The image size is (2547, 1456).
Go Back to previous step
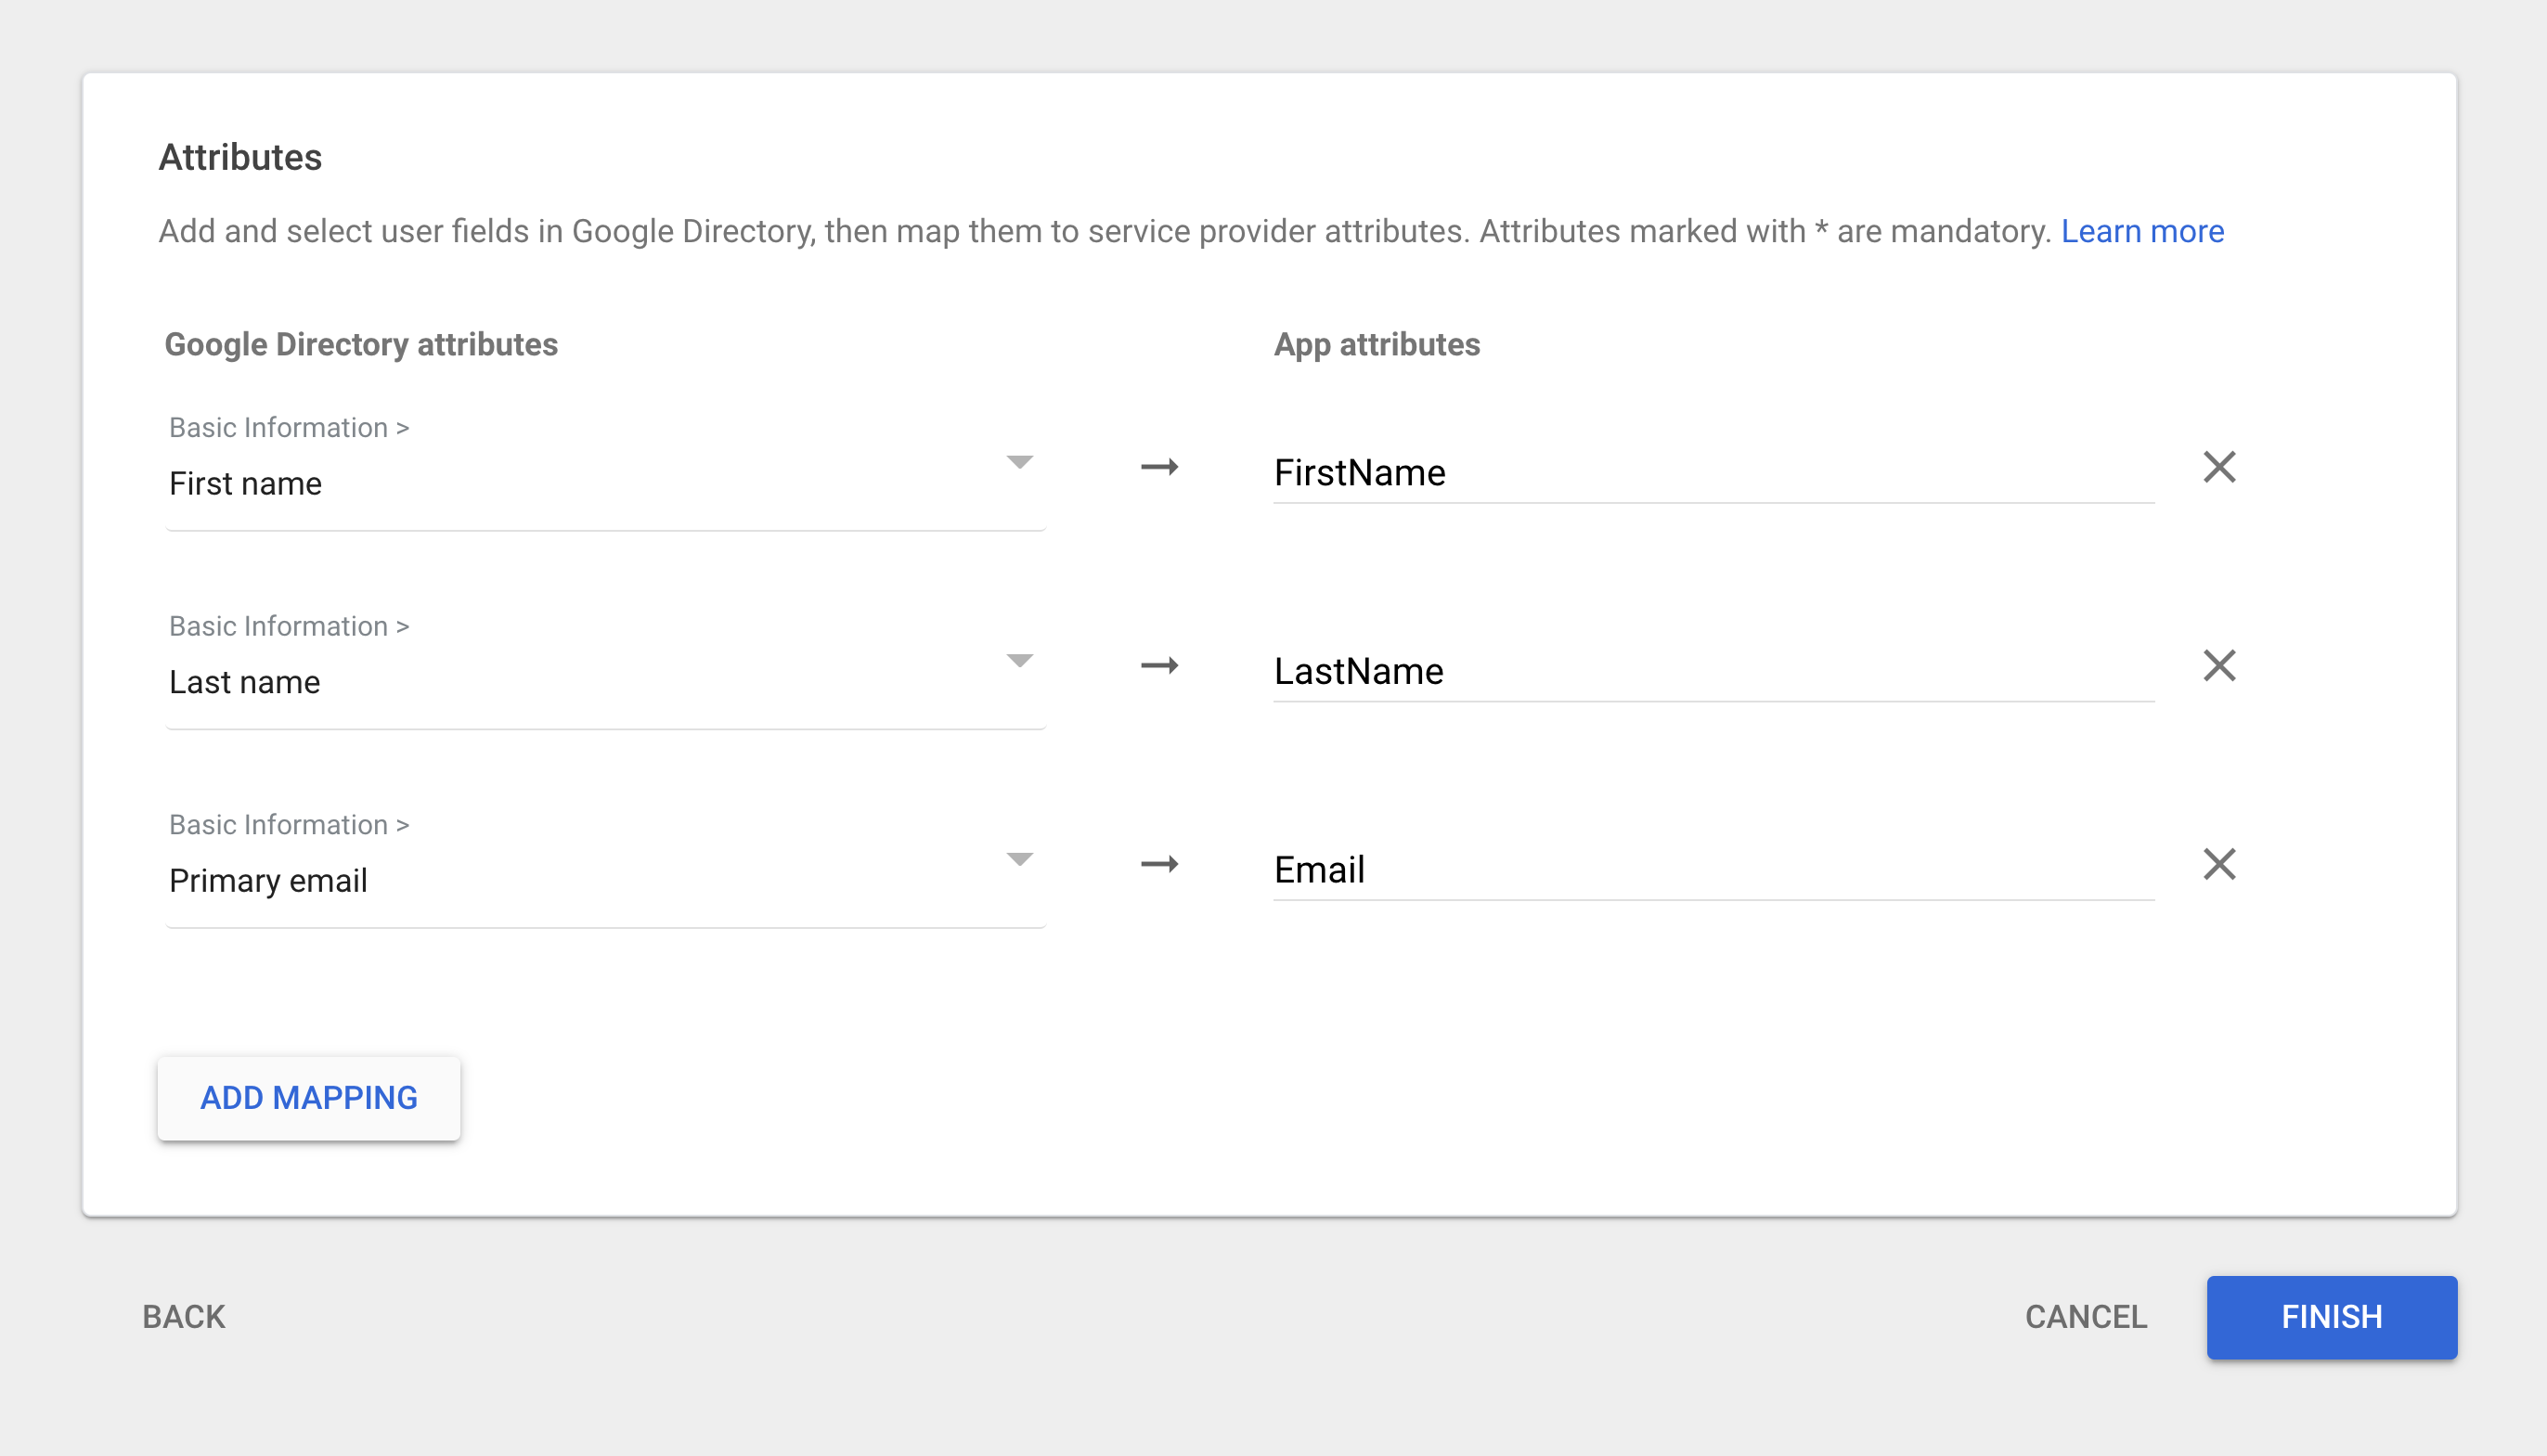tap(184, 1316)
